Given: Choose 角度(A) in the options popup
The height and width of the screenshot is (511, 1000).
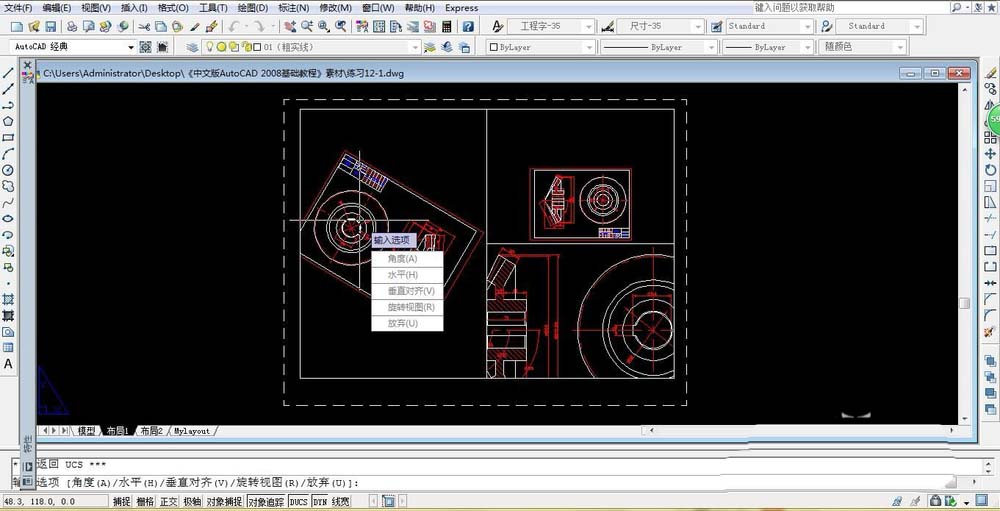Looking at the screenshot, I should (407, 258).
